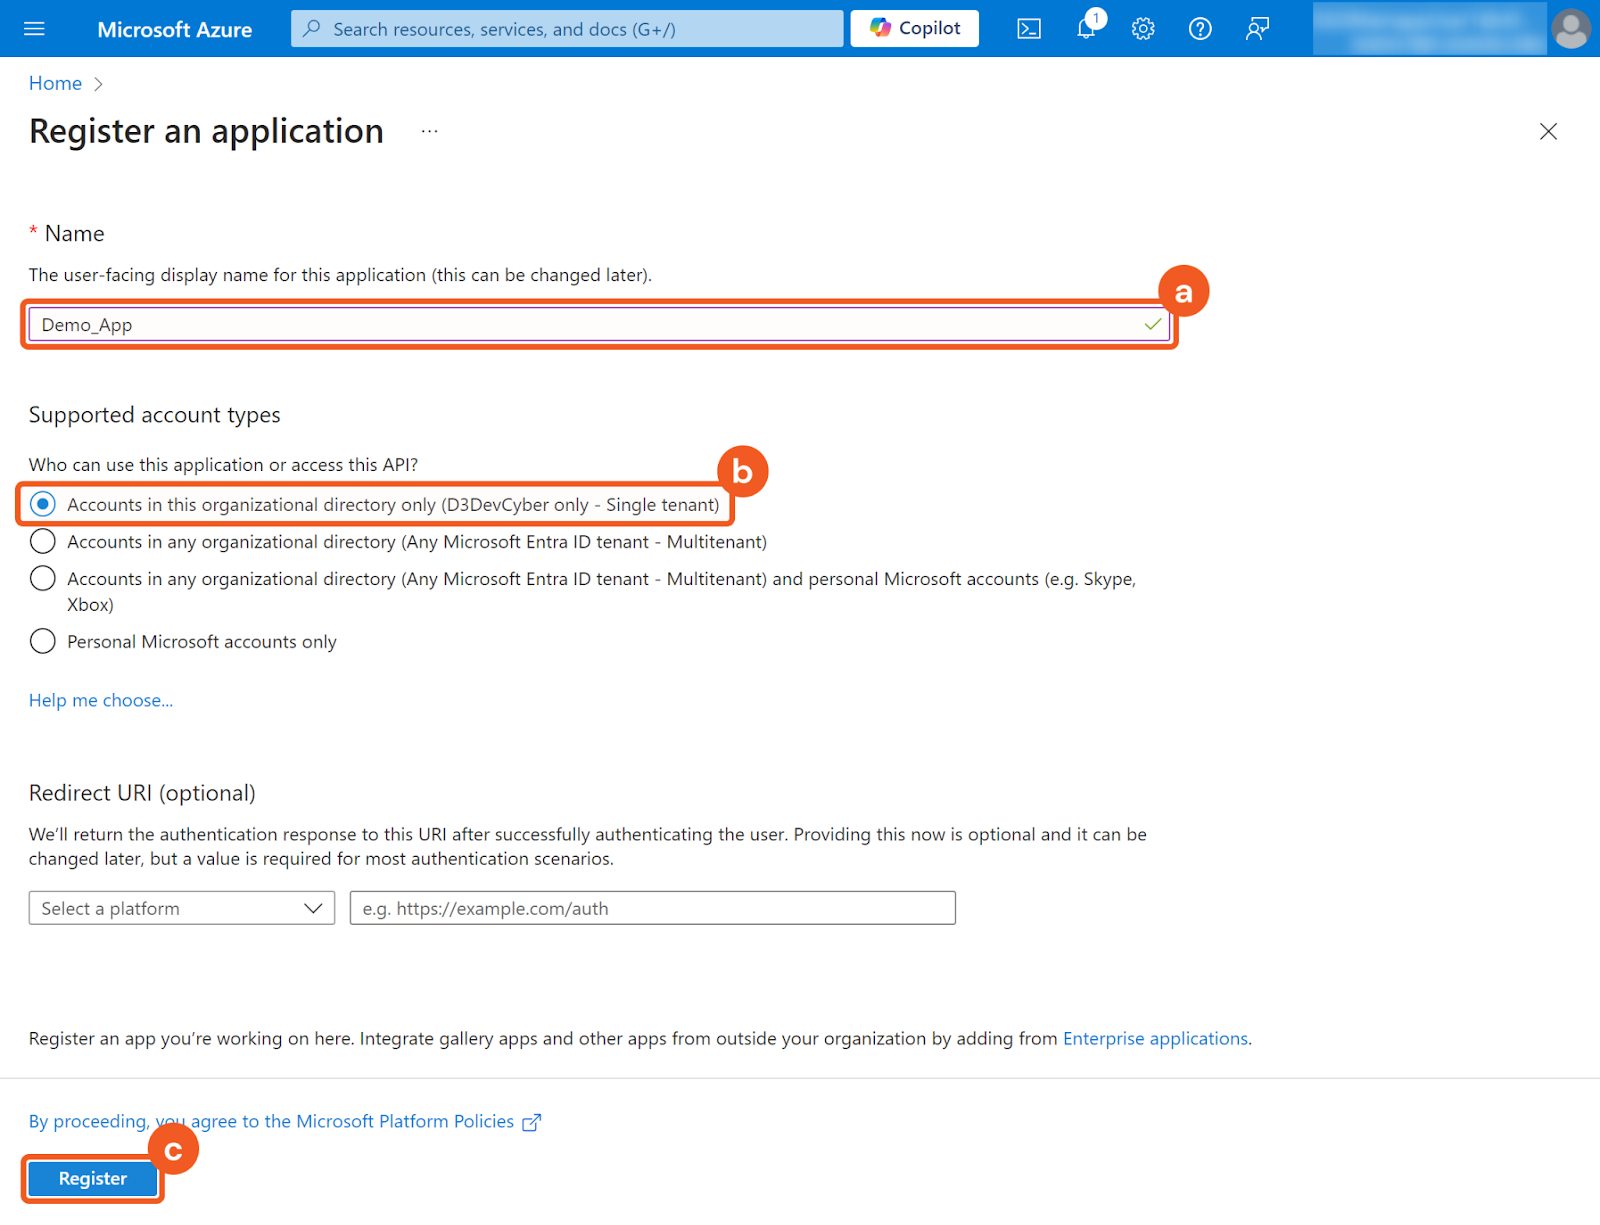Choose Personal Microsoft accounts only
This screenshot has width=1600, height=1225.
pos(43,641)
